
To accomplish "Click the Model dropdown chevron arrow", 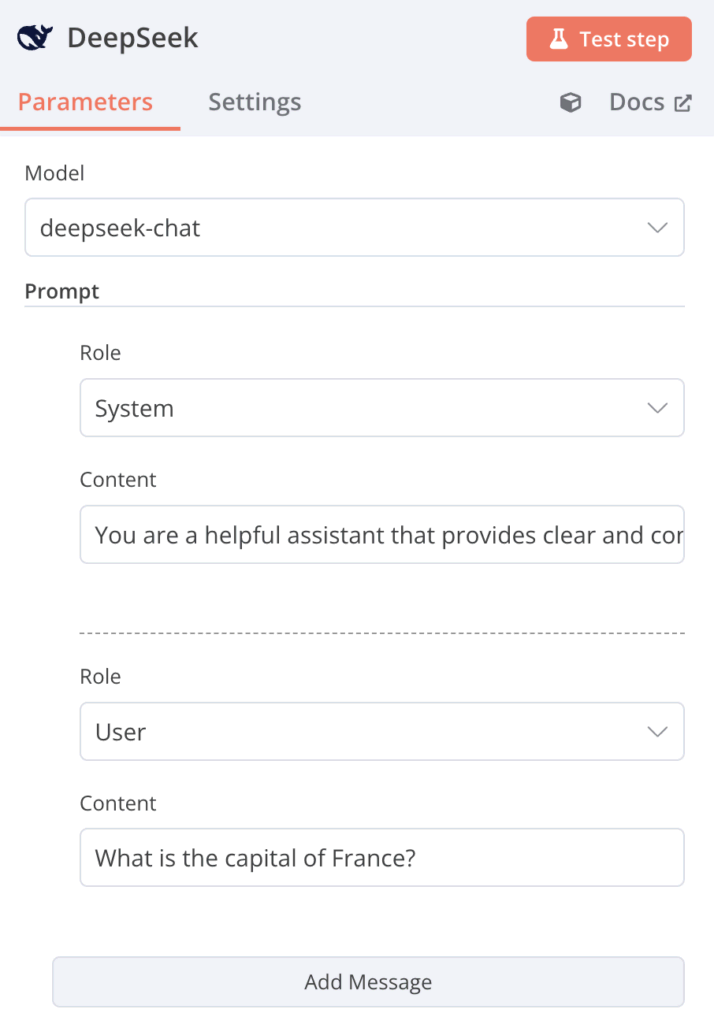I will point(657,227).
